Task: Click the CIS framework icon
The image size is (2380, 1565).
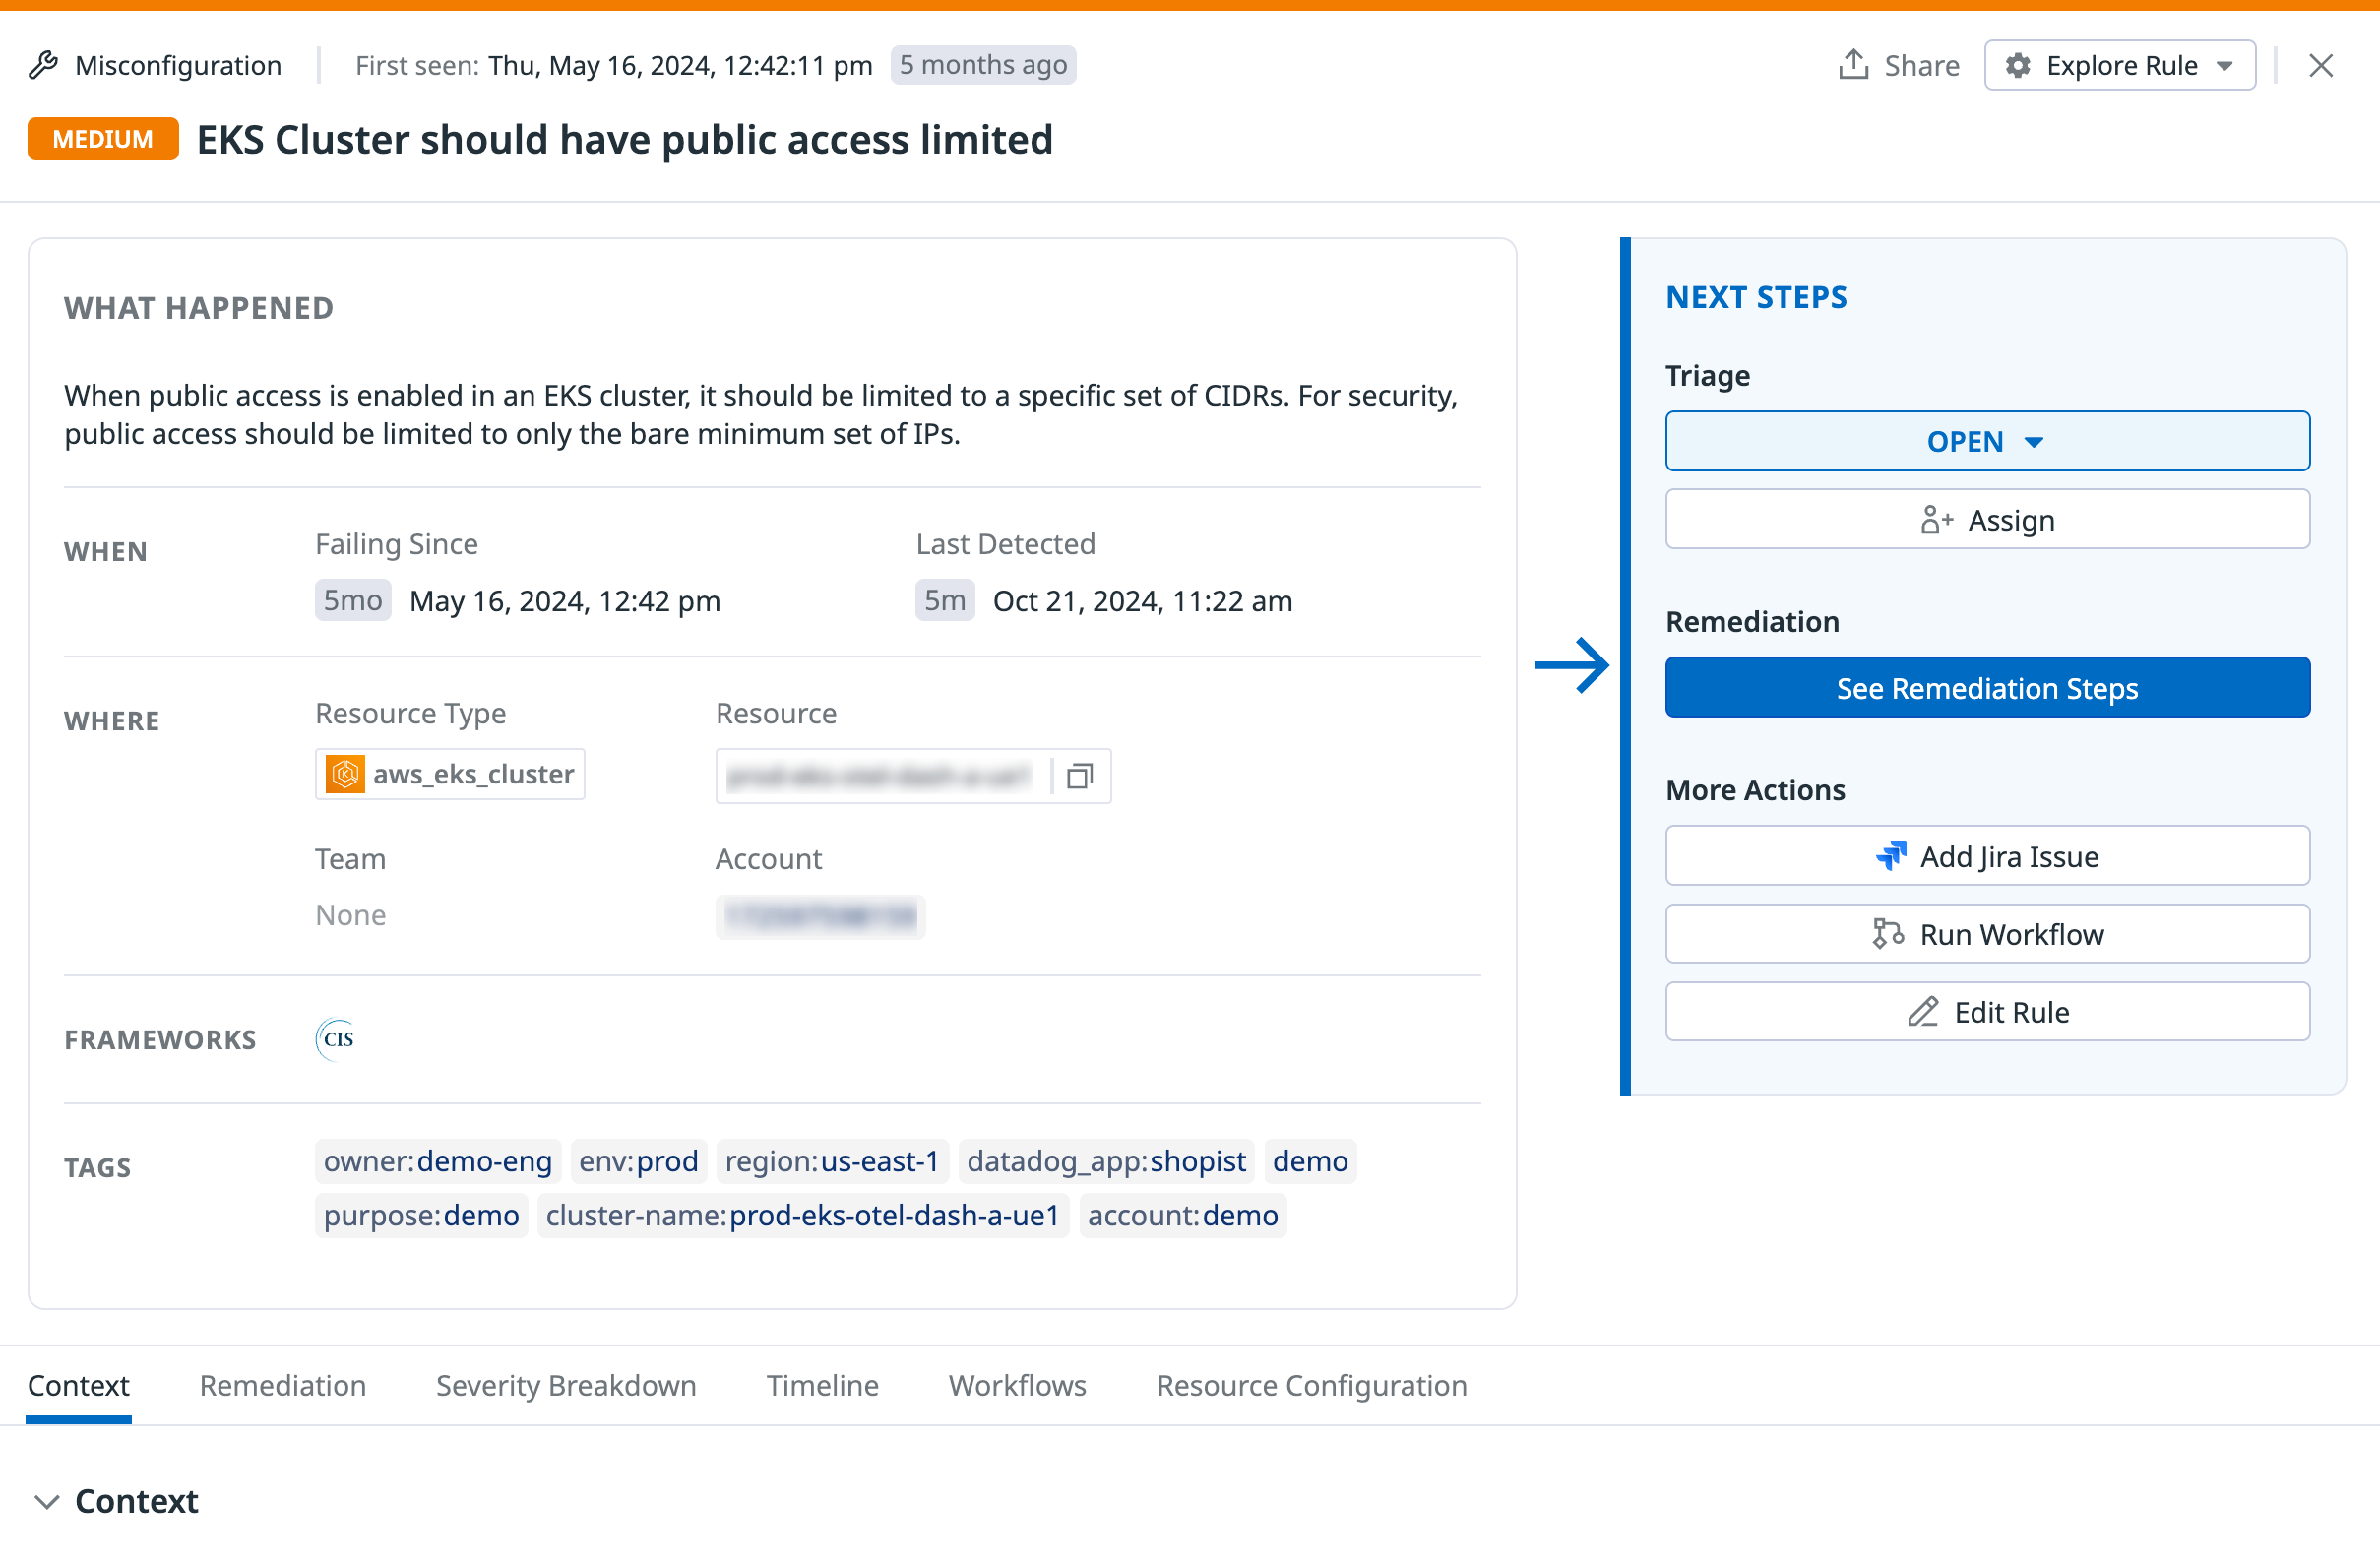Action: 336,1039
